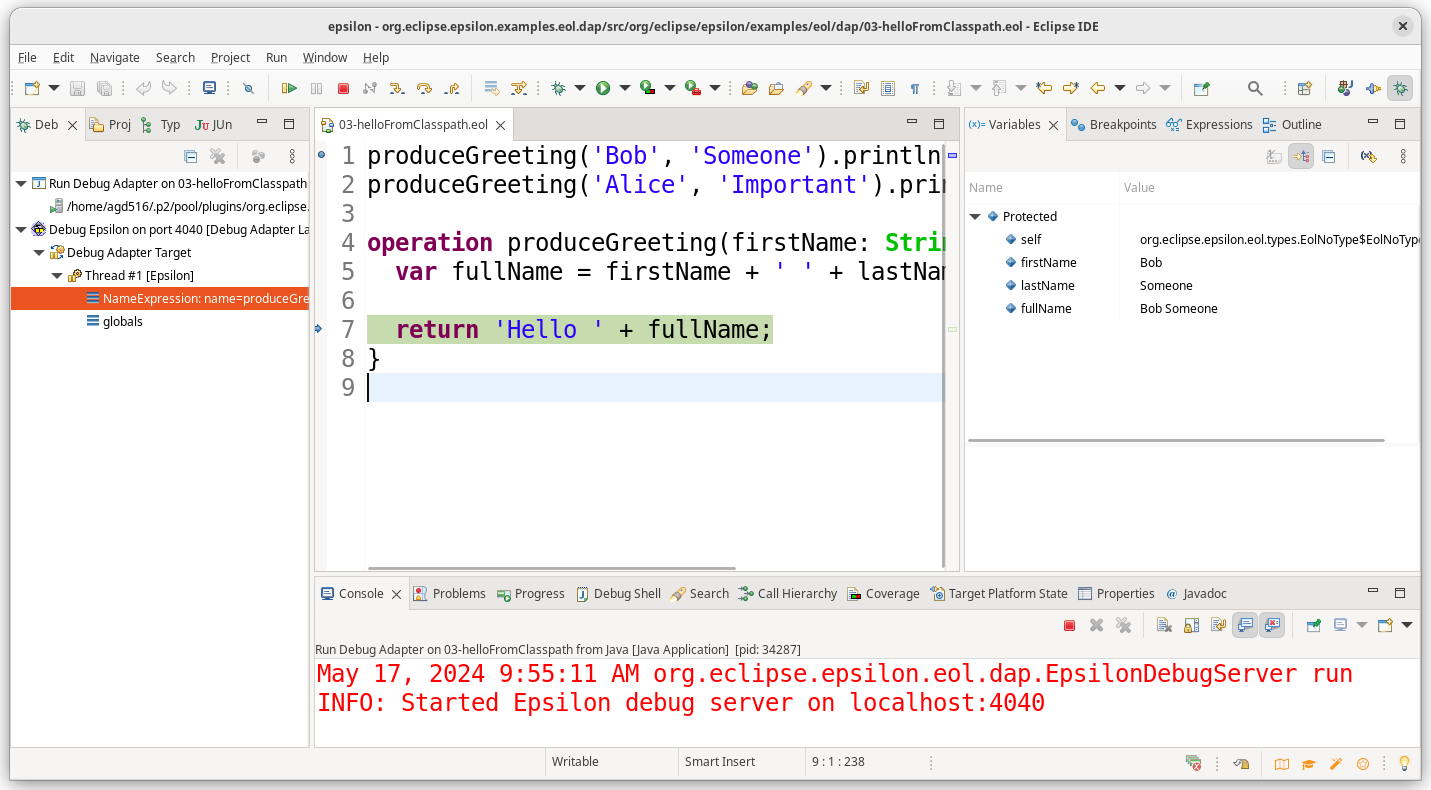The width and height of the screenshot is (1431, 790).
Task: Open the Search flashlight dropdown arrow
Action: click(x=826, y=88)
